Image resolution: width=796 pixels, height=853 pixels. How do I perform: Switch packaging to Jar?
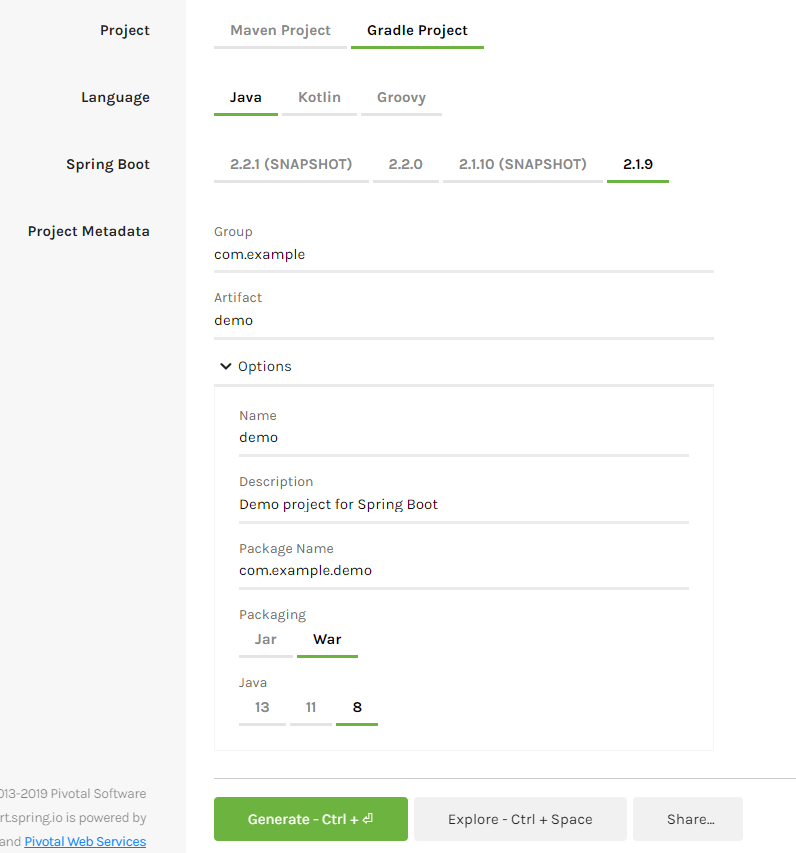265,638
